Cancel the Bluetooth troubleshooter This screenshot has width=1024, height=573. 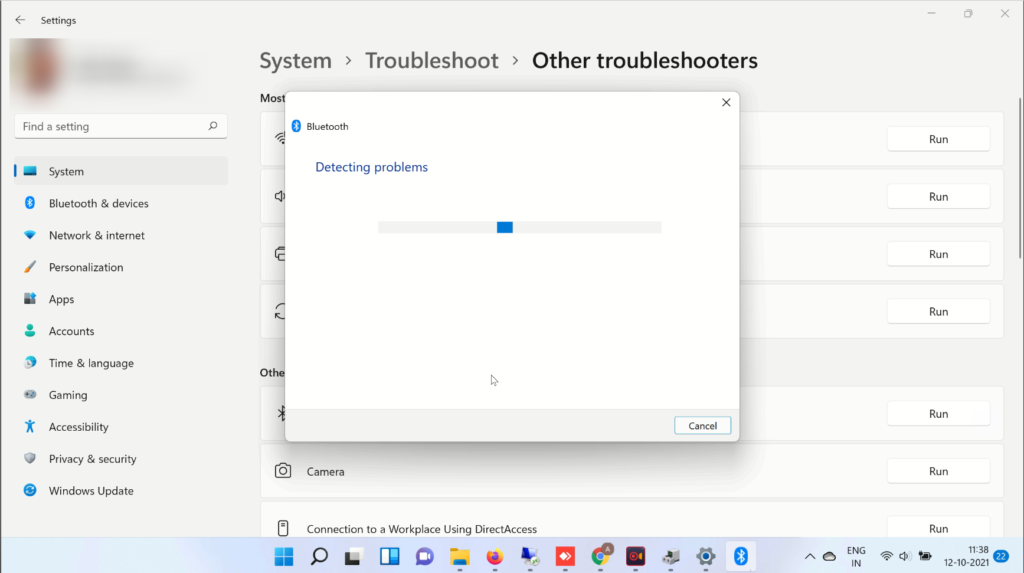(x=702, y=425)
